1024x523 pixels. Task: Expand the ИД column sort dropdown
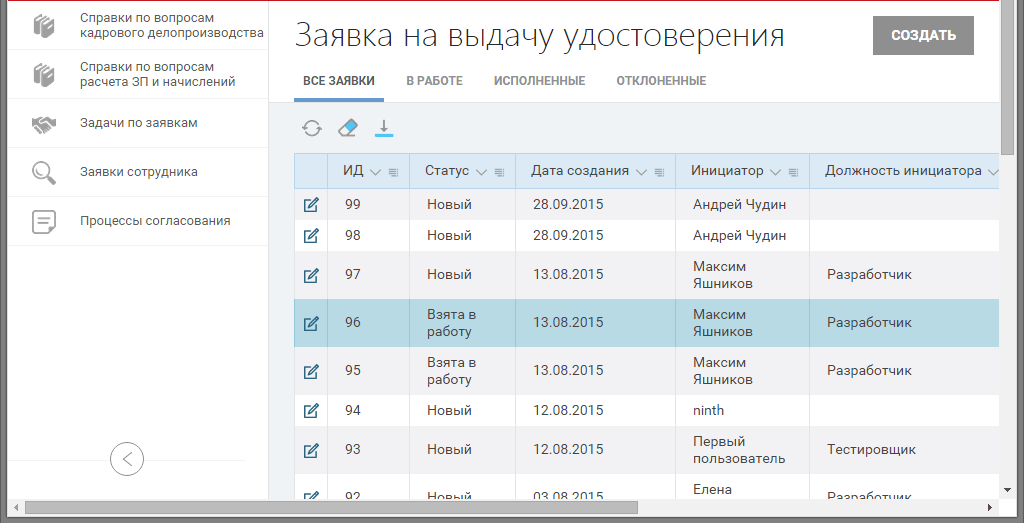click(x=376, y=172)
